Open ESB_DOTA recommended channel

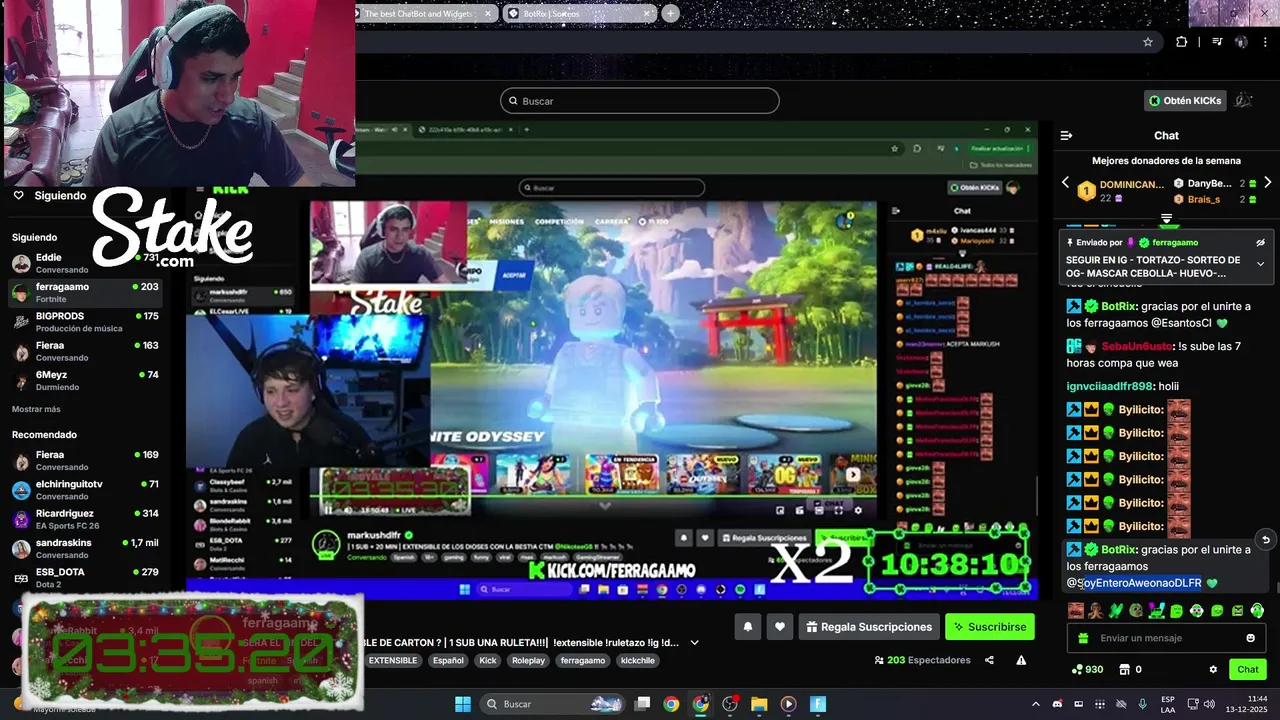coord(85,578)
